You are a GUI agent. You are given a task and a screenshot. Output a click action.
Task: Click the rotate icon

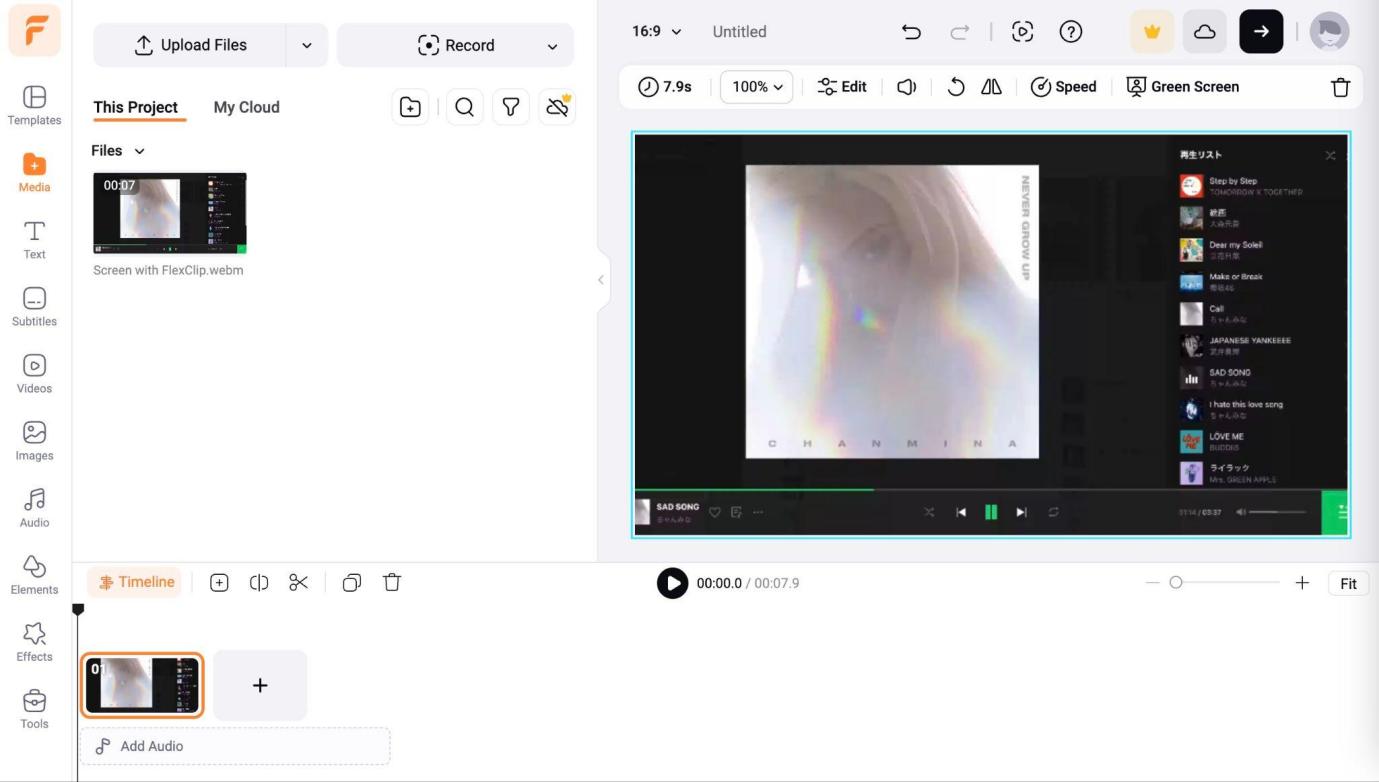click(x=956, y=87)
